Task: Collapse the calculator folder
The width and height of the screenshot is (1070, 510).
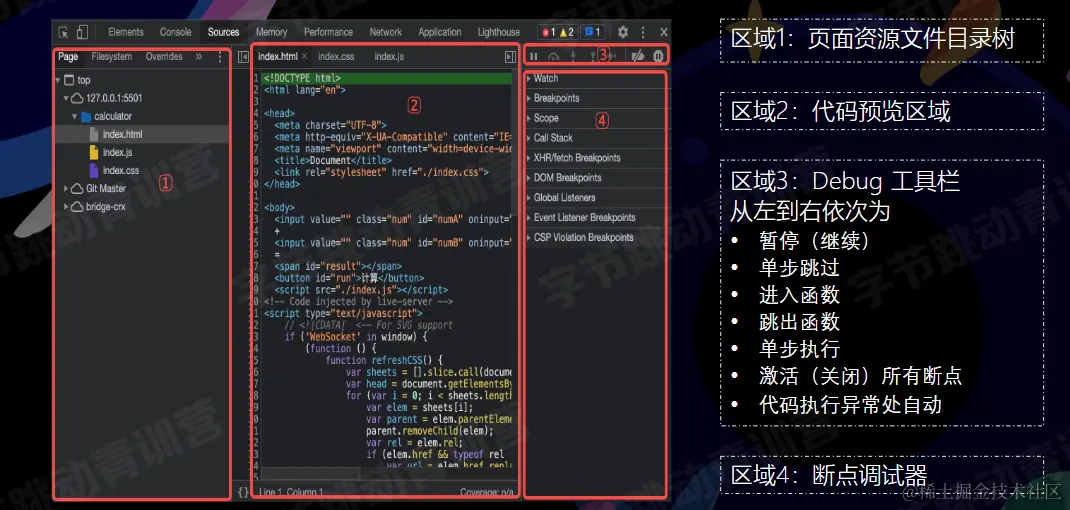Action: 75,117
